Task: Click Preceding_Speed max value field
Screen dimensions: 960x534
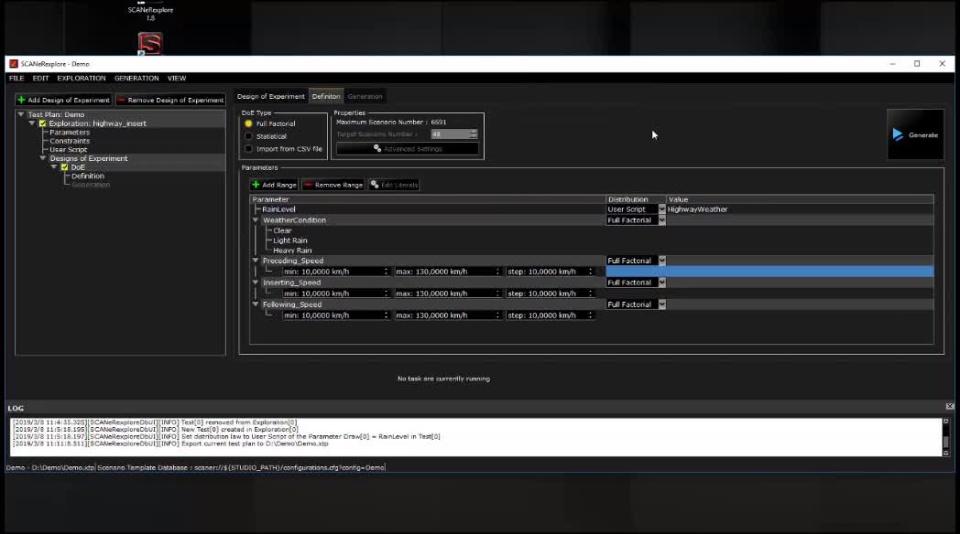Action: (447, 271)
